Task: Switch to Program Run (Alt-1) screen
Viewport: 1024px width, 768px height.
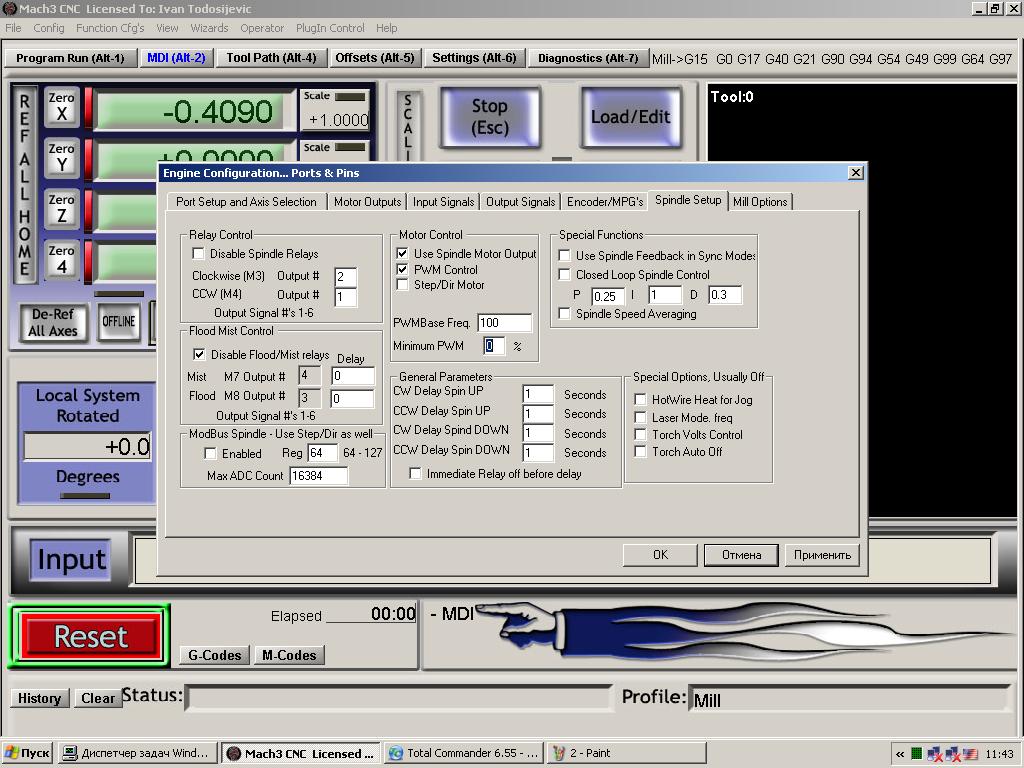Action: point(71,58)
